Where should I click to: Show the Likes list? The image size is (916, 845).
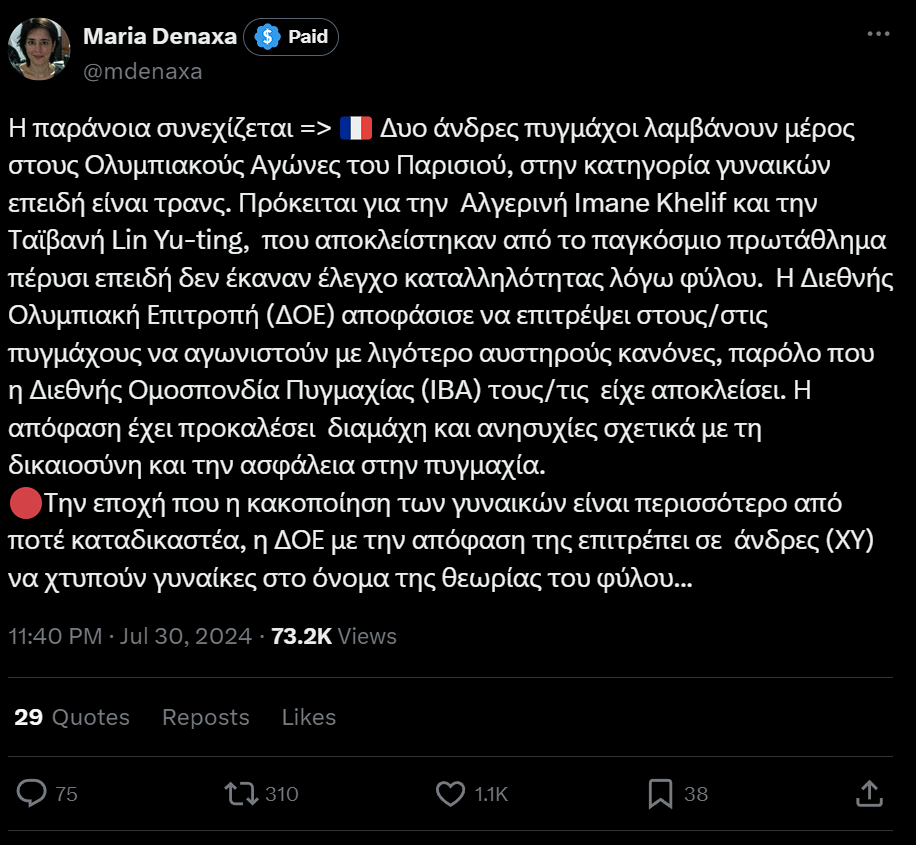pyautogui.click(x=308, y=717)
